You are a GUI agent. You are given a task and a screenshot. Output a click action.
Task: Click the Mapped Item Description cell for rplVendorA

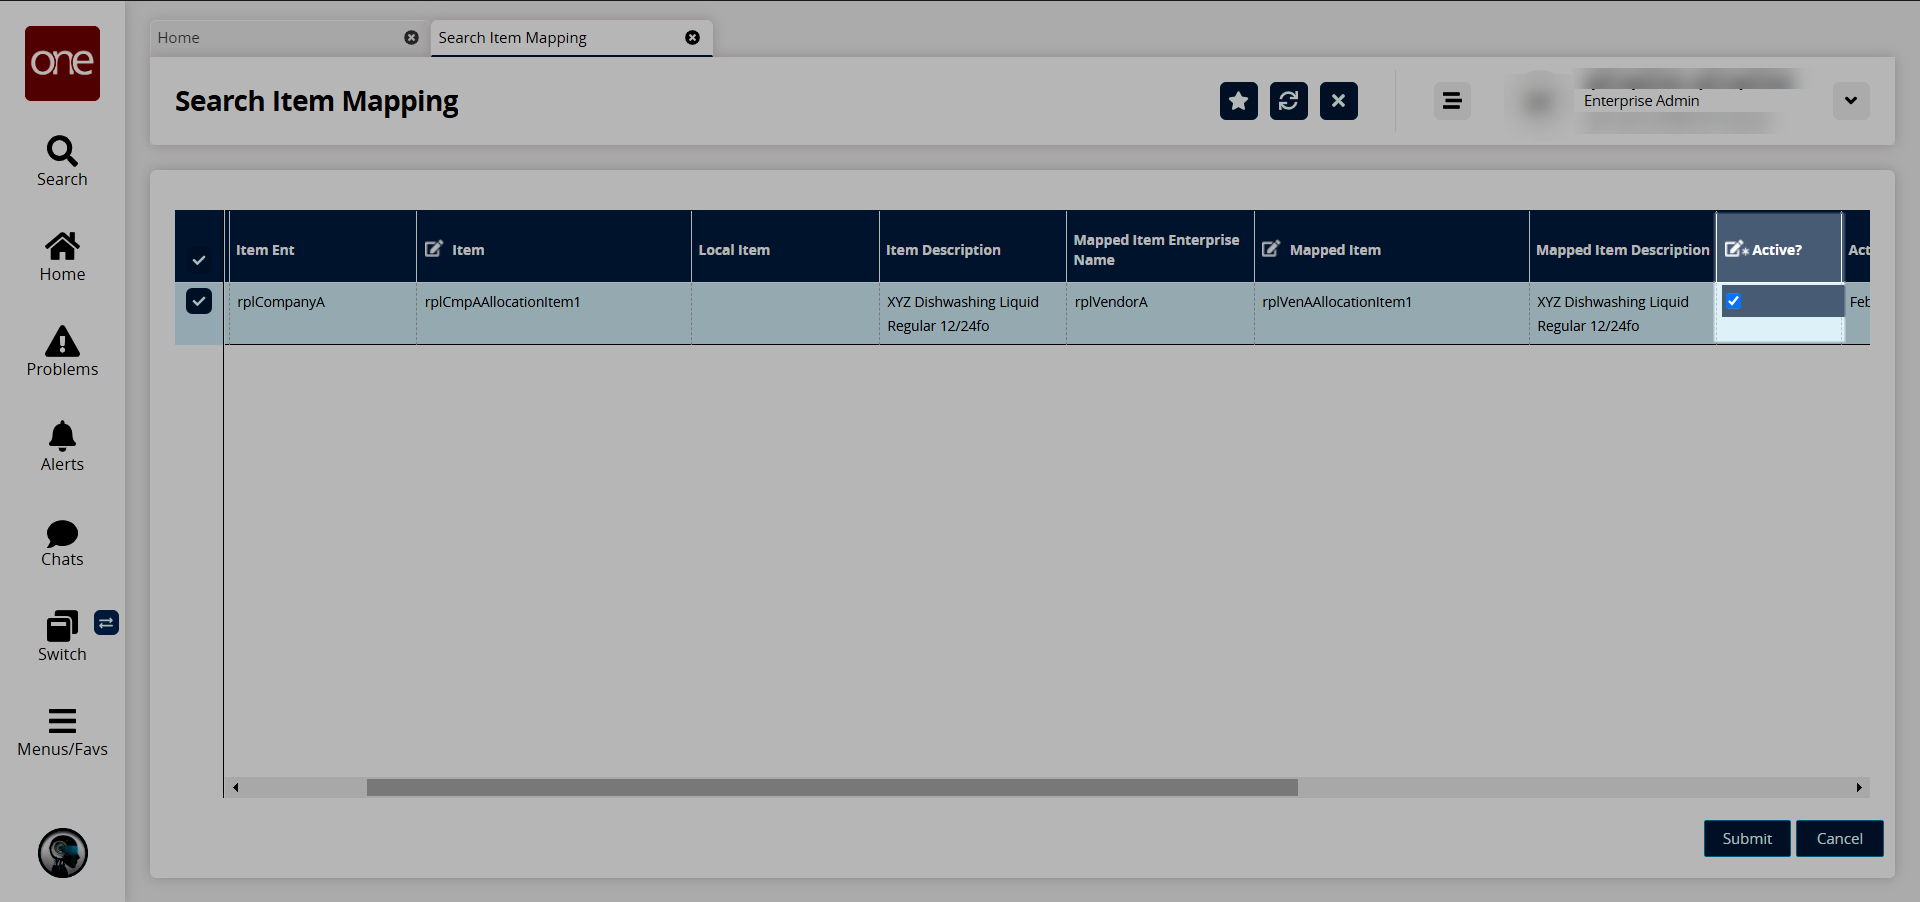click(1622, 314)
